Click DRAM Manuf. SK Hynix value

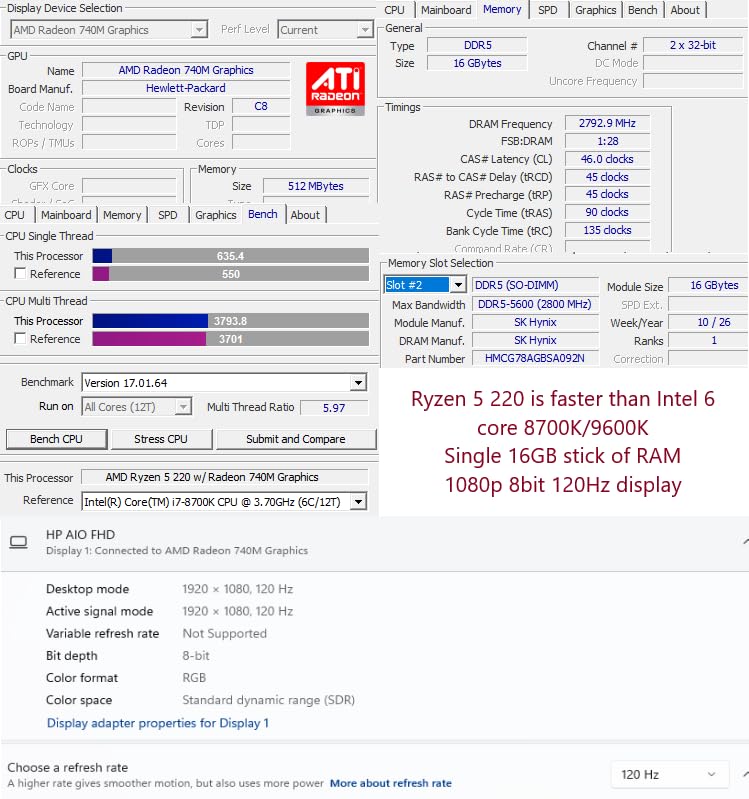point(535,340)
